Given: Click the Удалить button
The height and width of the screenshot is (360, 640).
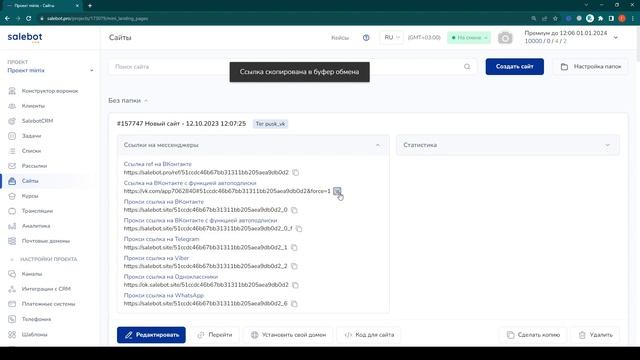Looking at the screenshot, I should (596, 335).
